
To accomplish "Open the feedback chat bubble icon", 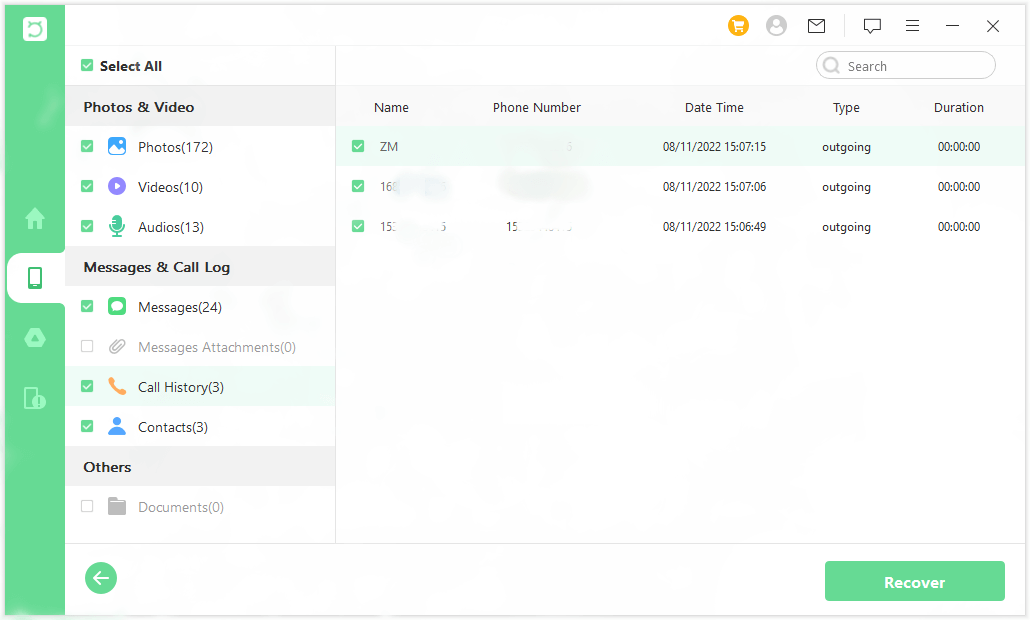I will click(872, 26).
